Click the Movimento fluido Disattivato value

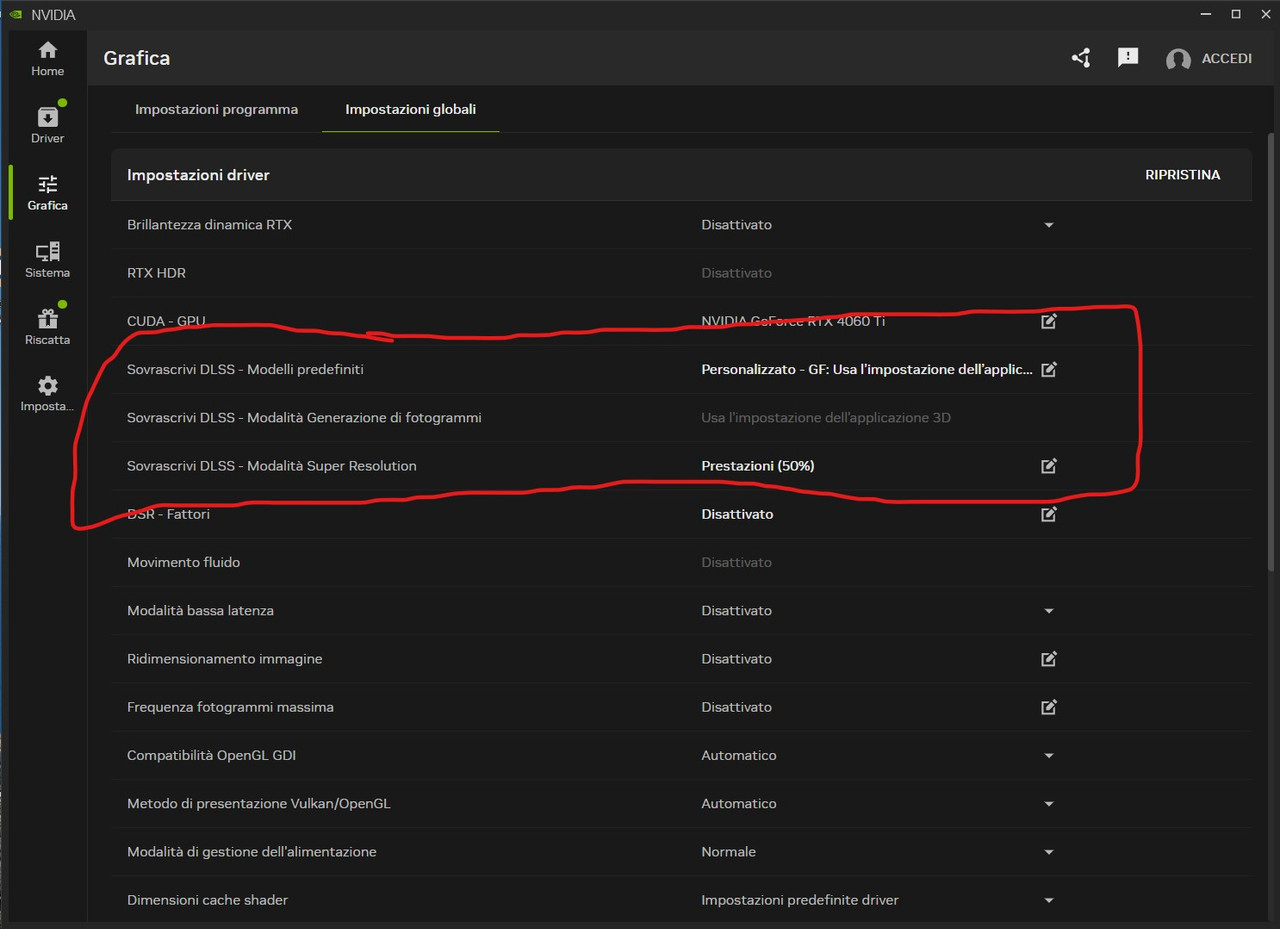point(736,562)
